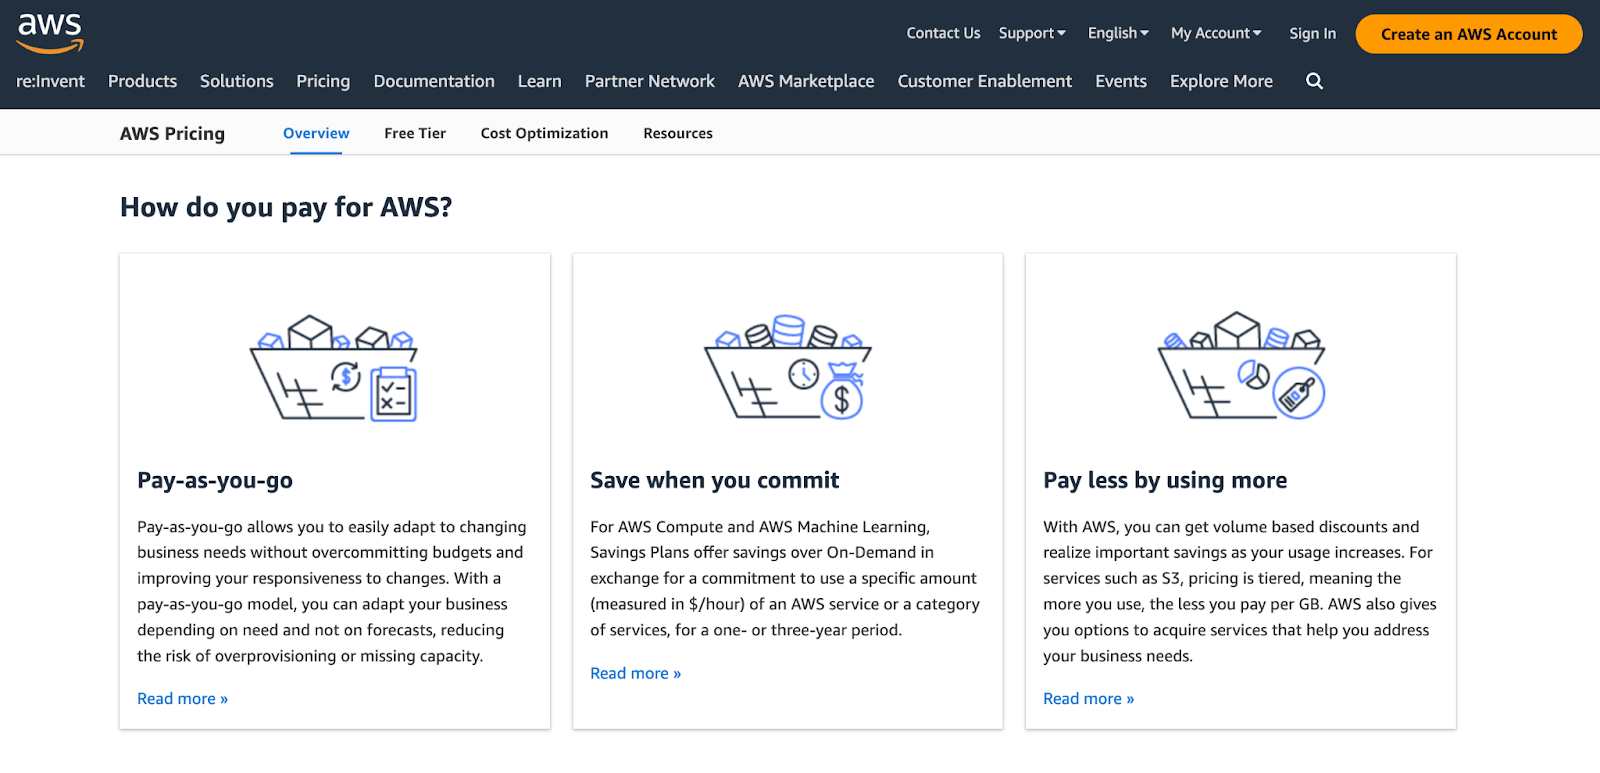
Task: Click Read more under Pay less by using more
Action: [x=1088, y=699]
